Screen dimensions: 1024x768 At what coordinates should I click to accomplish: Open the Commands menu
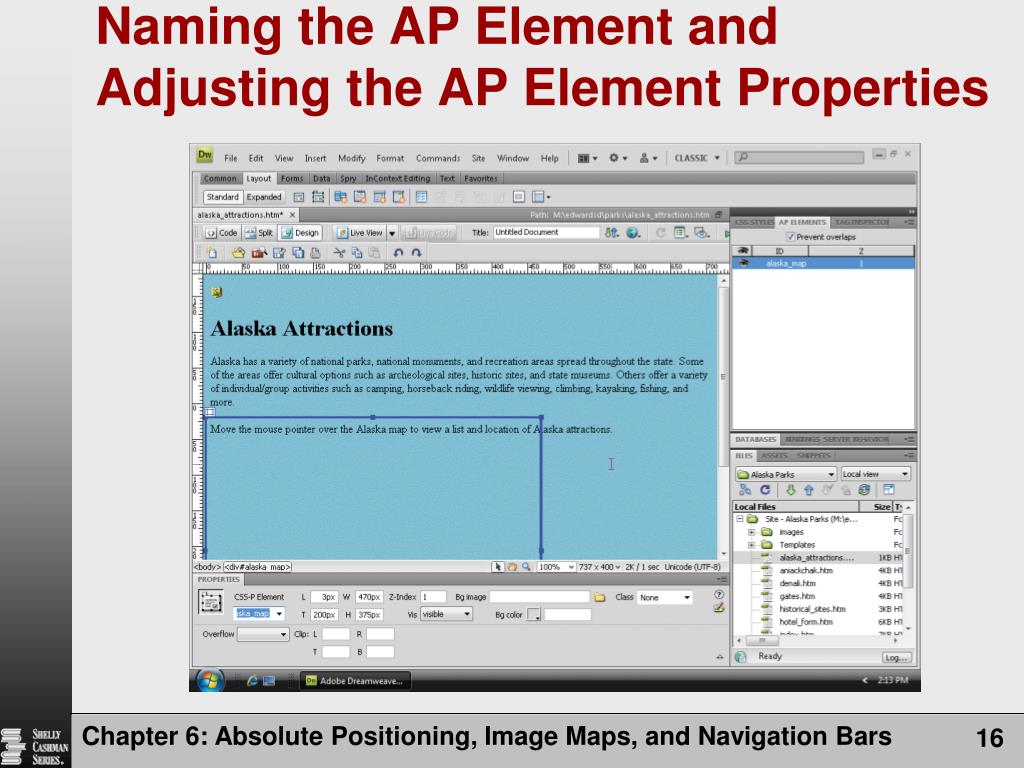438,158
